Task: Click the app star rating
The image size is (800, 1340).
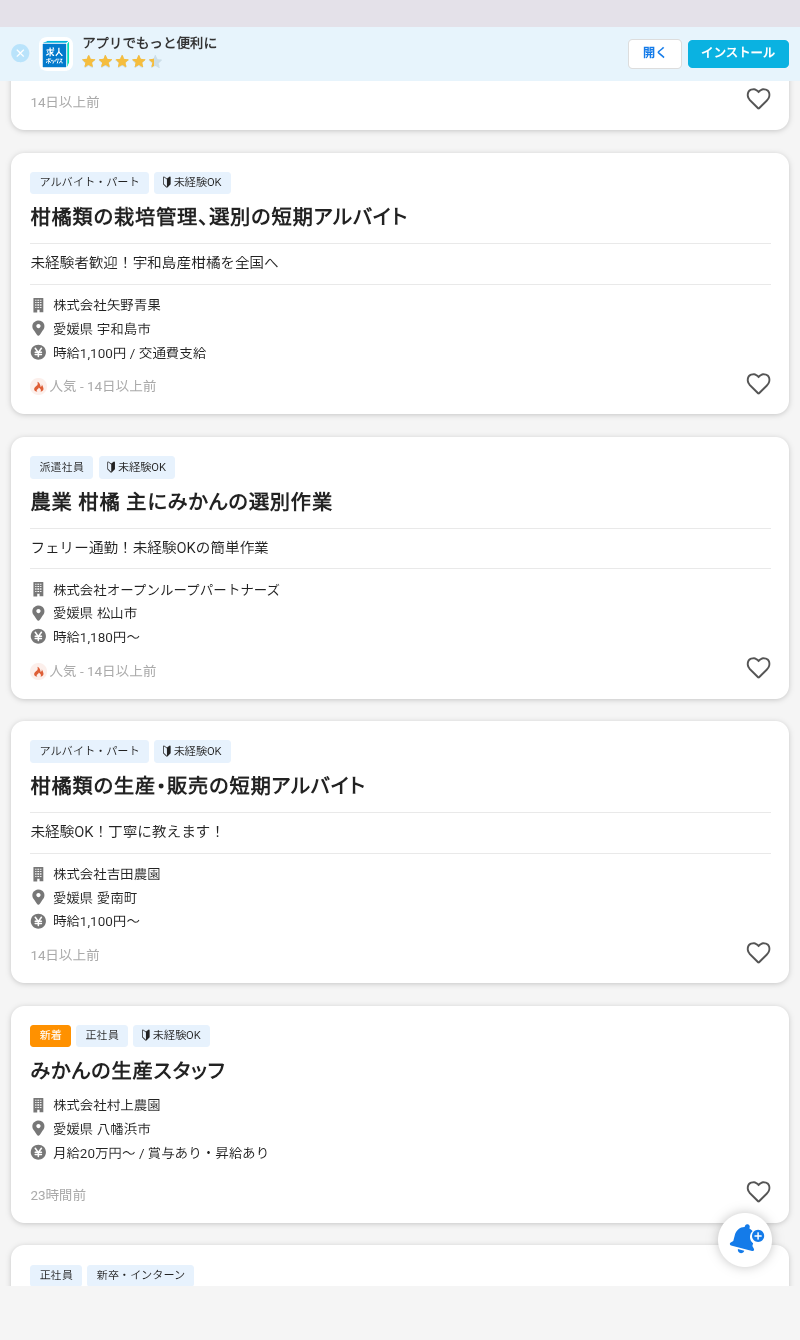Action: point(121,62)
